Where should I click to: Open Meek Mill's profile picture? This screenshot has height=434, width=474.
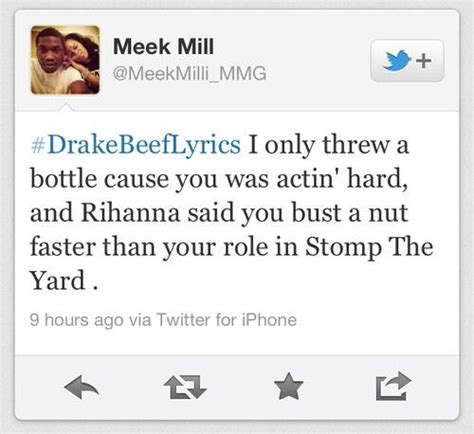tap(65, 60)
